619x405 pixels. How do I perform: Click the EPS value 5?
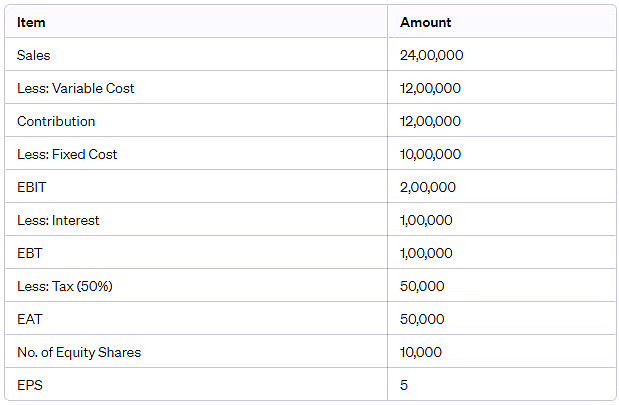[x=404, y=385]
